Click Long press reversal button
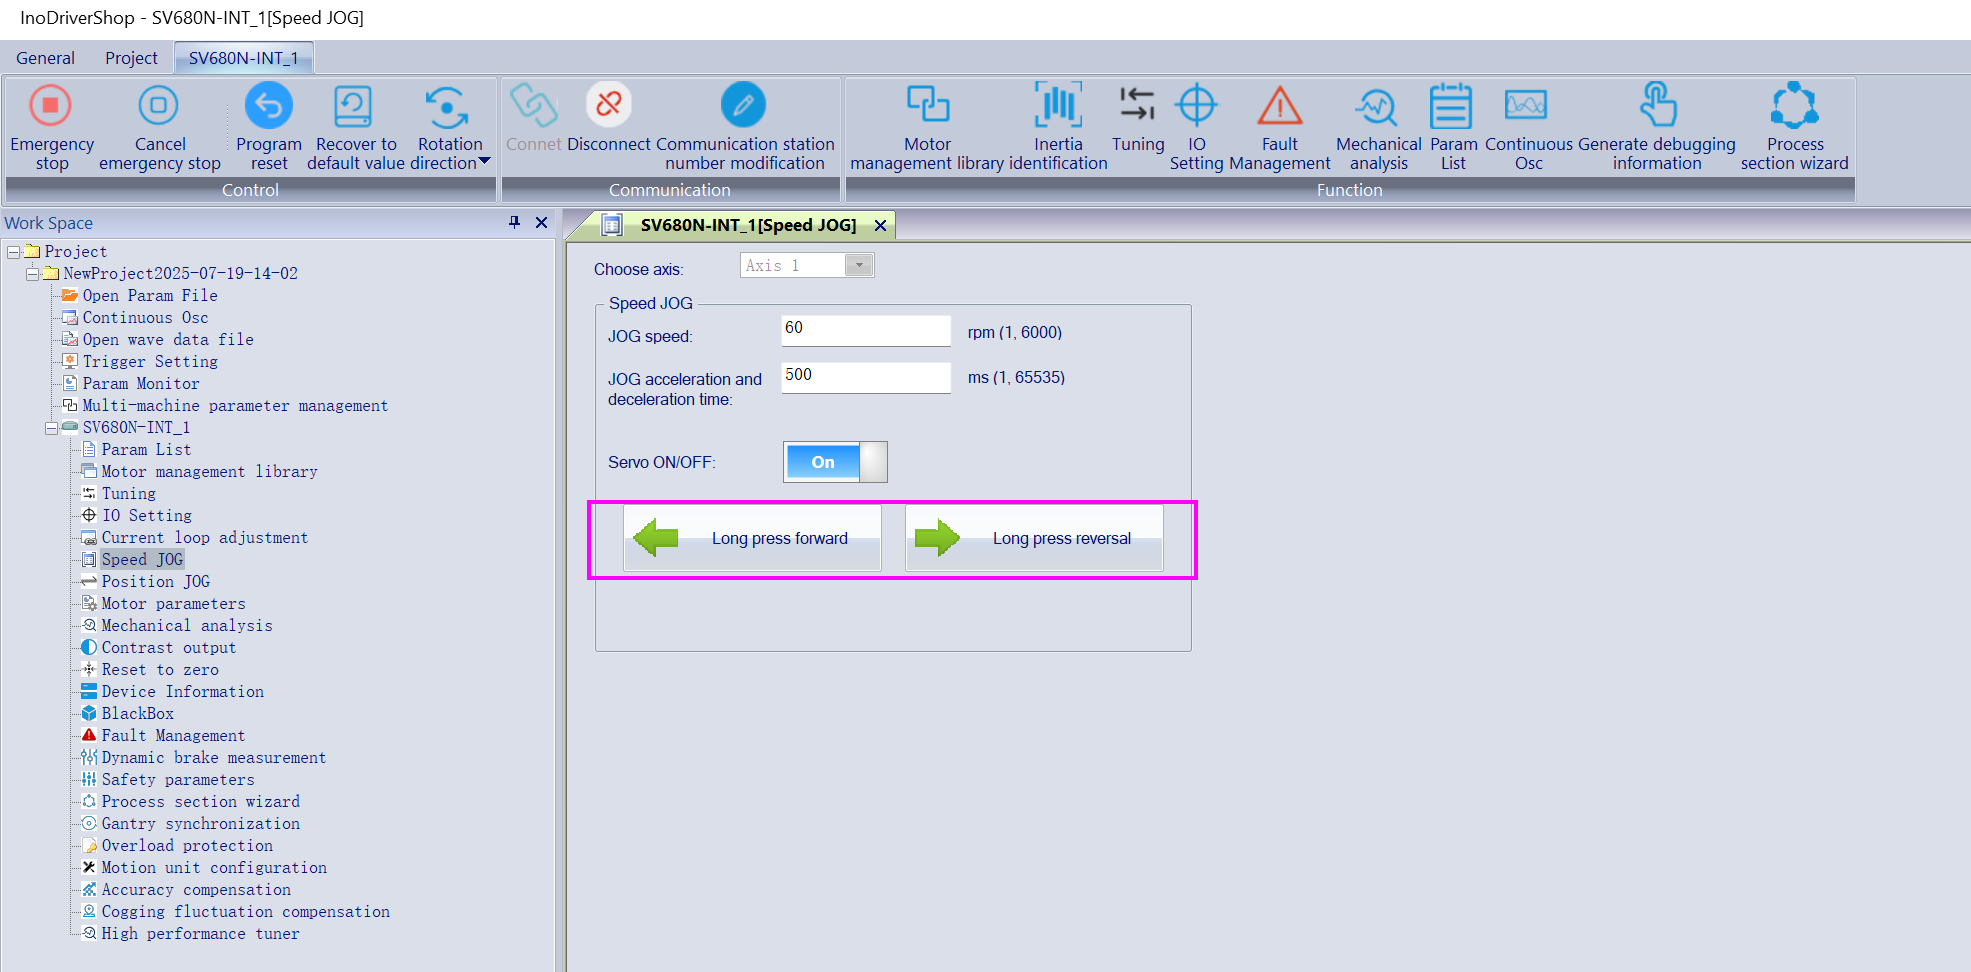Image resolution: width=1971 pixels, height=972 pixels. tap(1034, 538)
